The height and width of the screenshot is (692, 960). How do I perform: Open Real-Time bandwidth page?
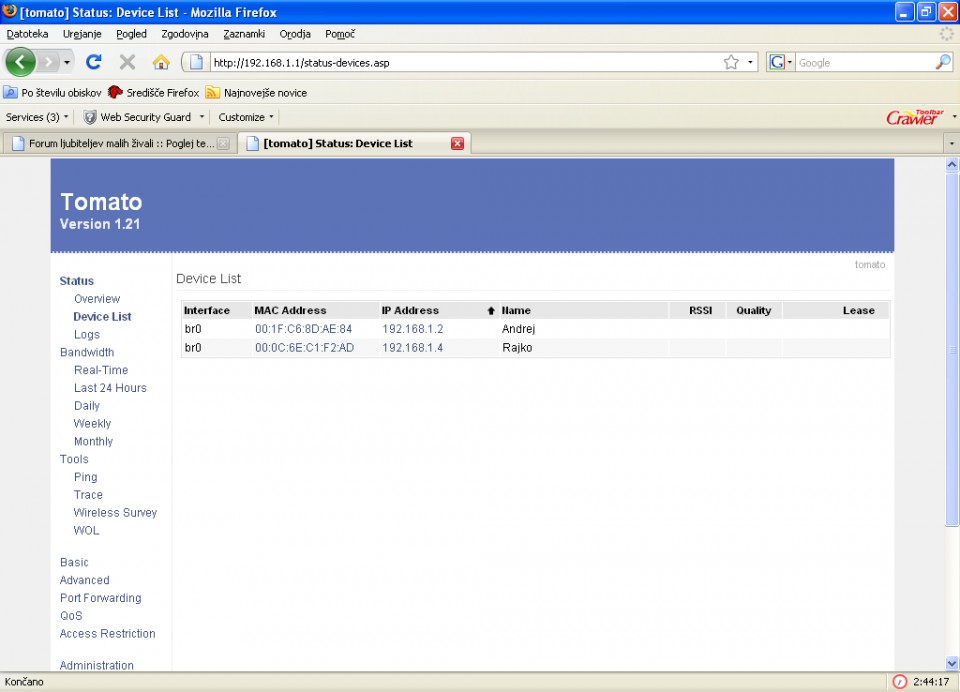pyautogui.click(x=101, y=370)
